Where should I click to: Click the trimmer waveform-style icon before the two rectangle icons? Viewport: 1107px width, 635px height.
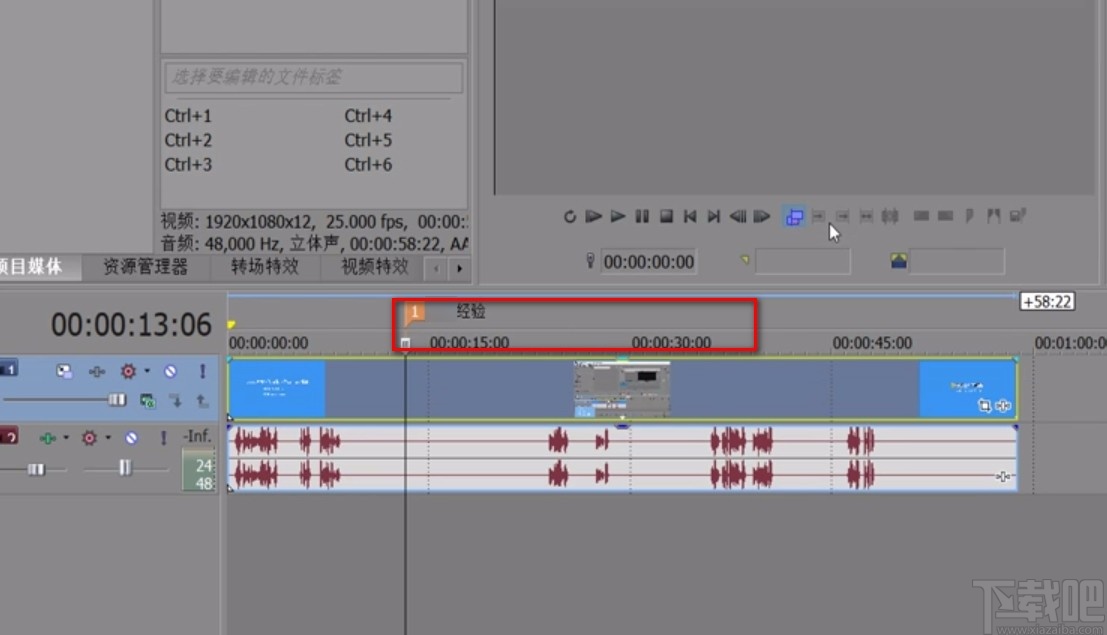[890, 216]
